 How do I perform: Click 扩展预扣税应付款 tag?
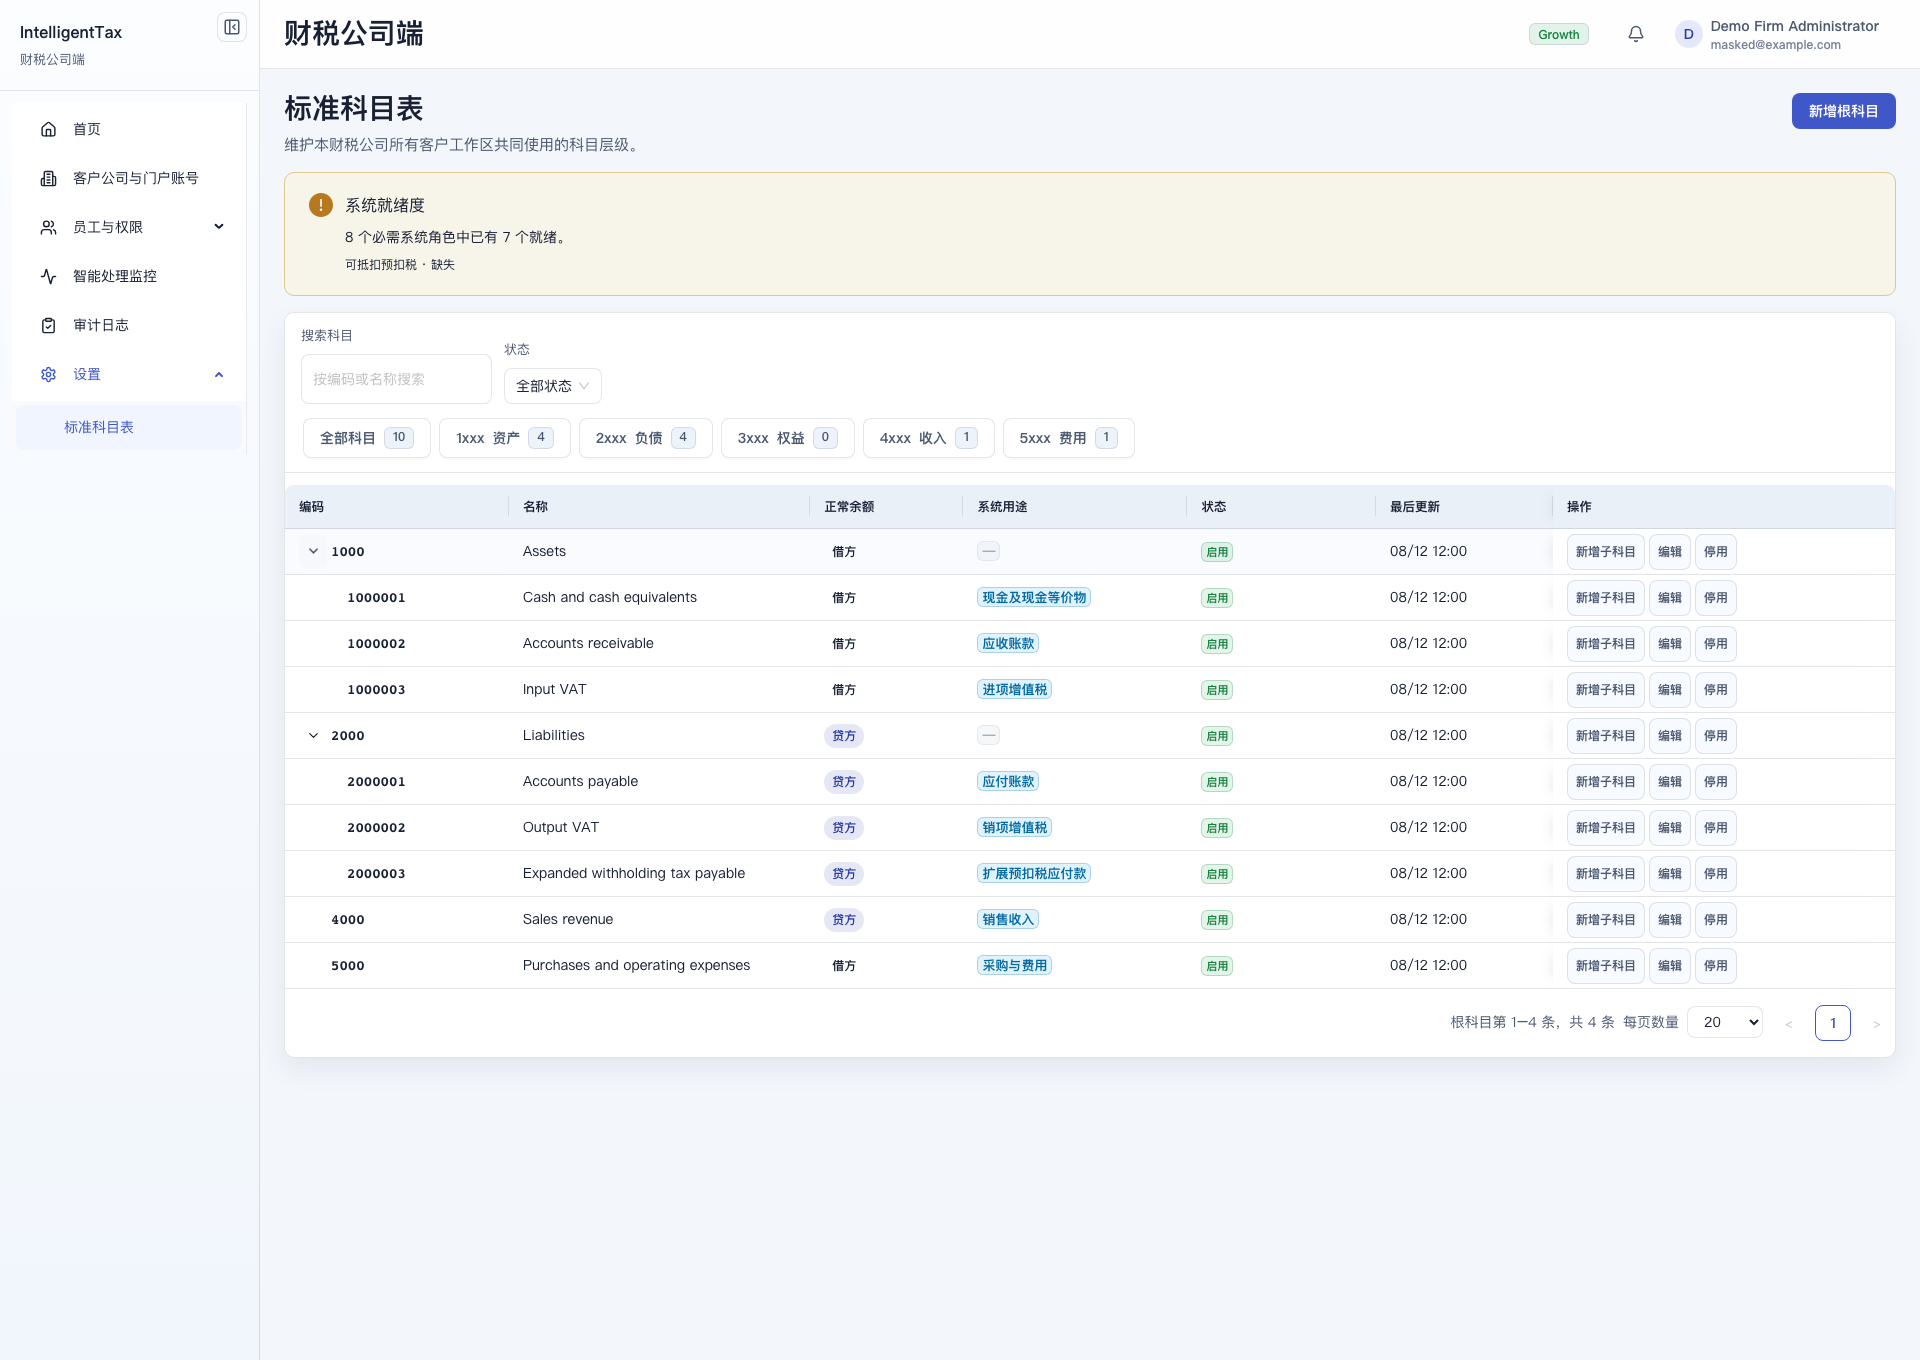point(1033,873)
